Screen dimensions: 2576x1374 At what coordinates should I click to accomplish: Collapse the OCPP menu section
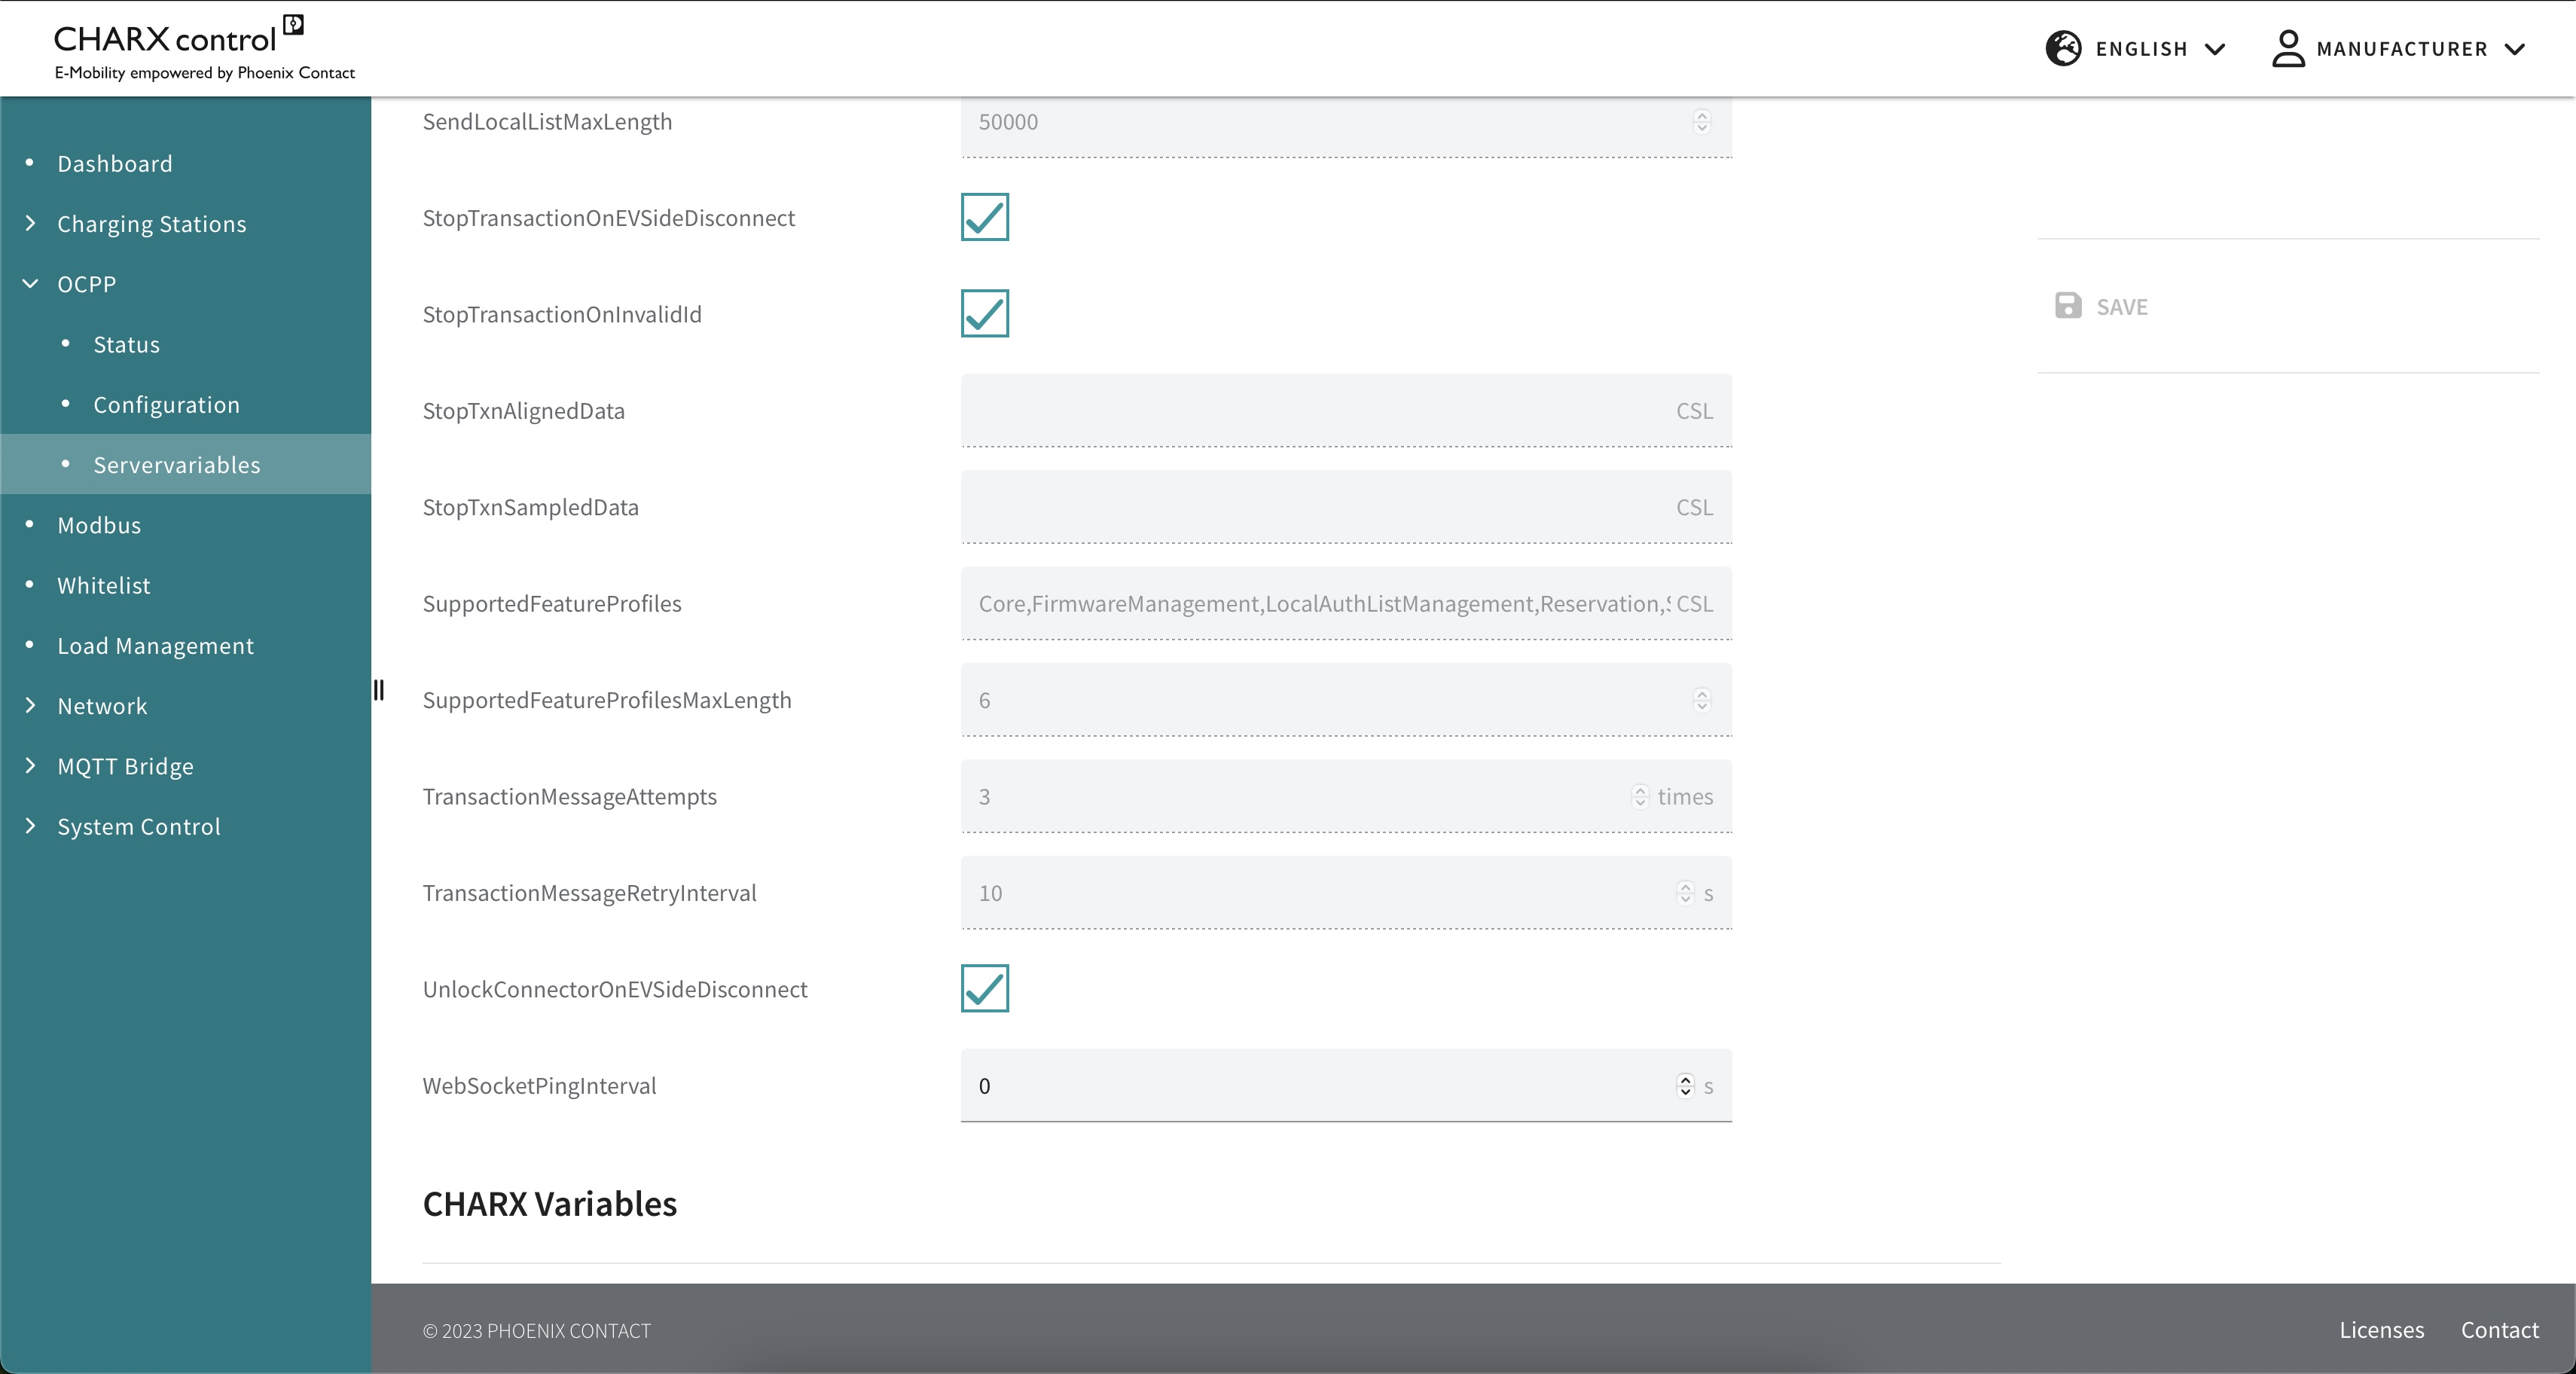pos(30,284)
